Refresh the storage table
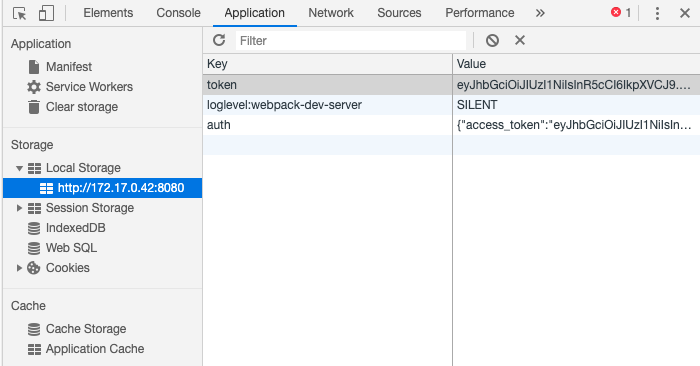The image size is (700, 366). click(x=219, y=40)
